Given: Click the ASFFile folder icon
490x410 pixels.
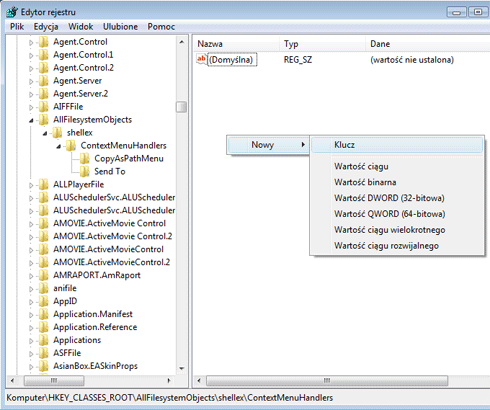Looking at the screenshot, I should [43, 353].
